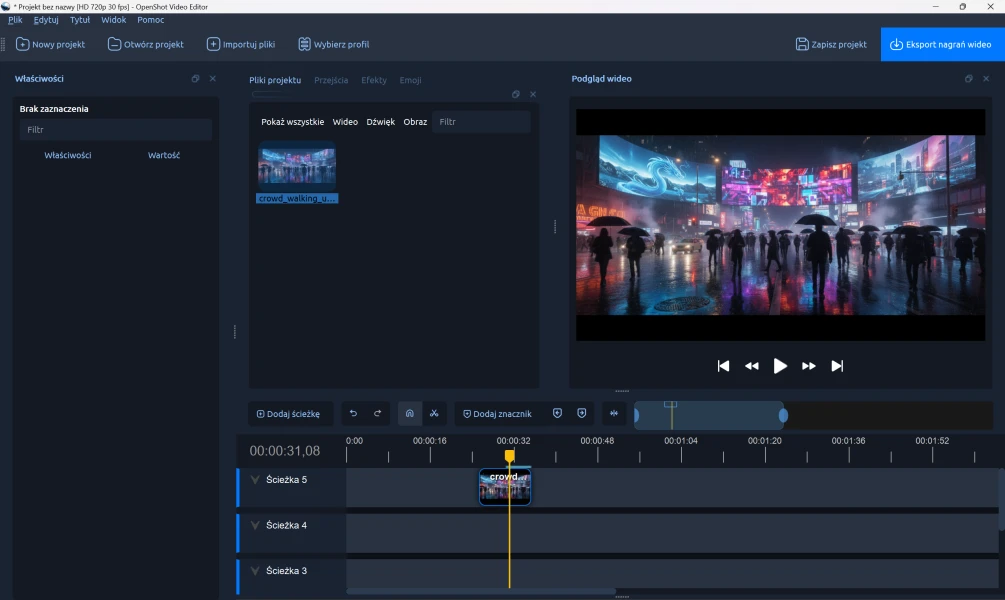Center timeline on the playhead

[x=614, y=413]
